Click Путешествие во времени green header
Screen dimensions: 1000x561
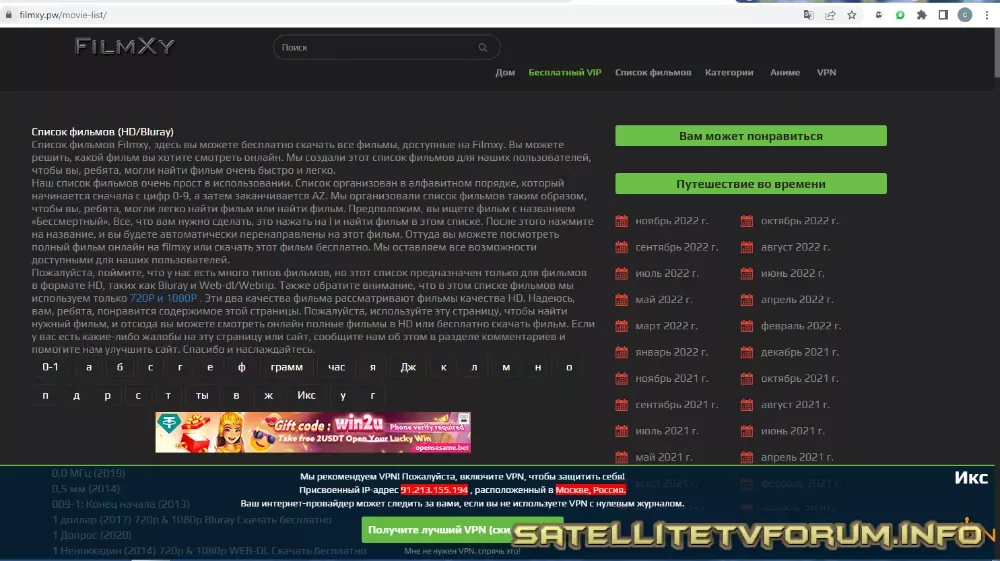751,184
